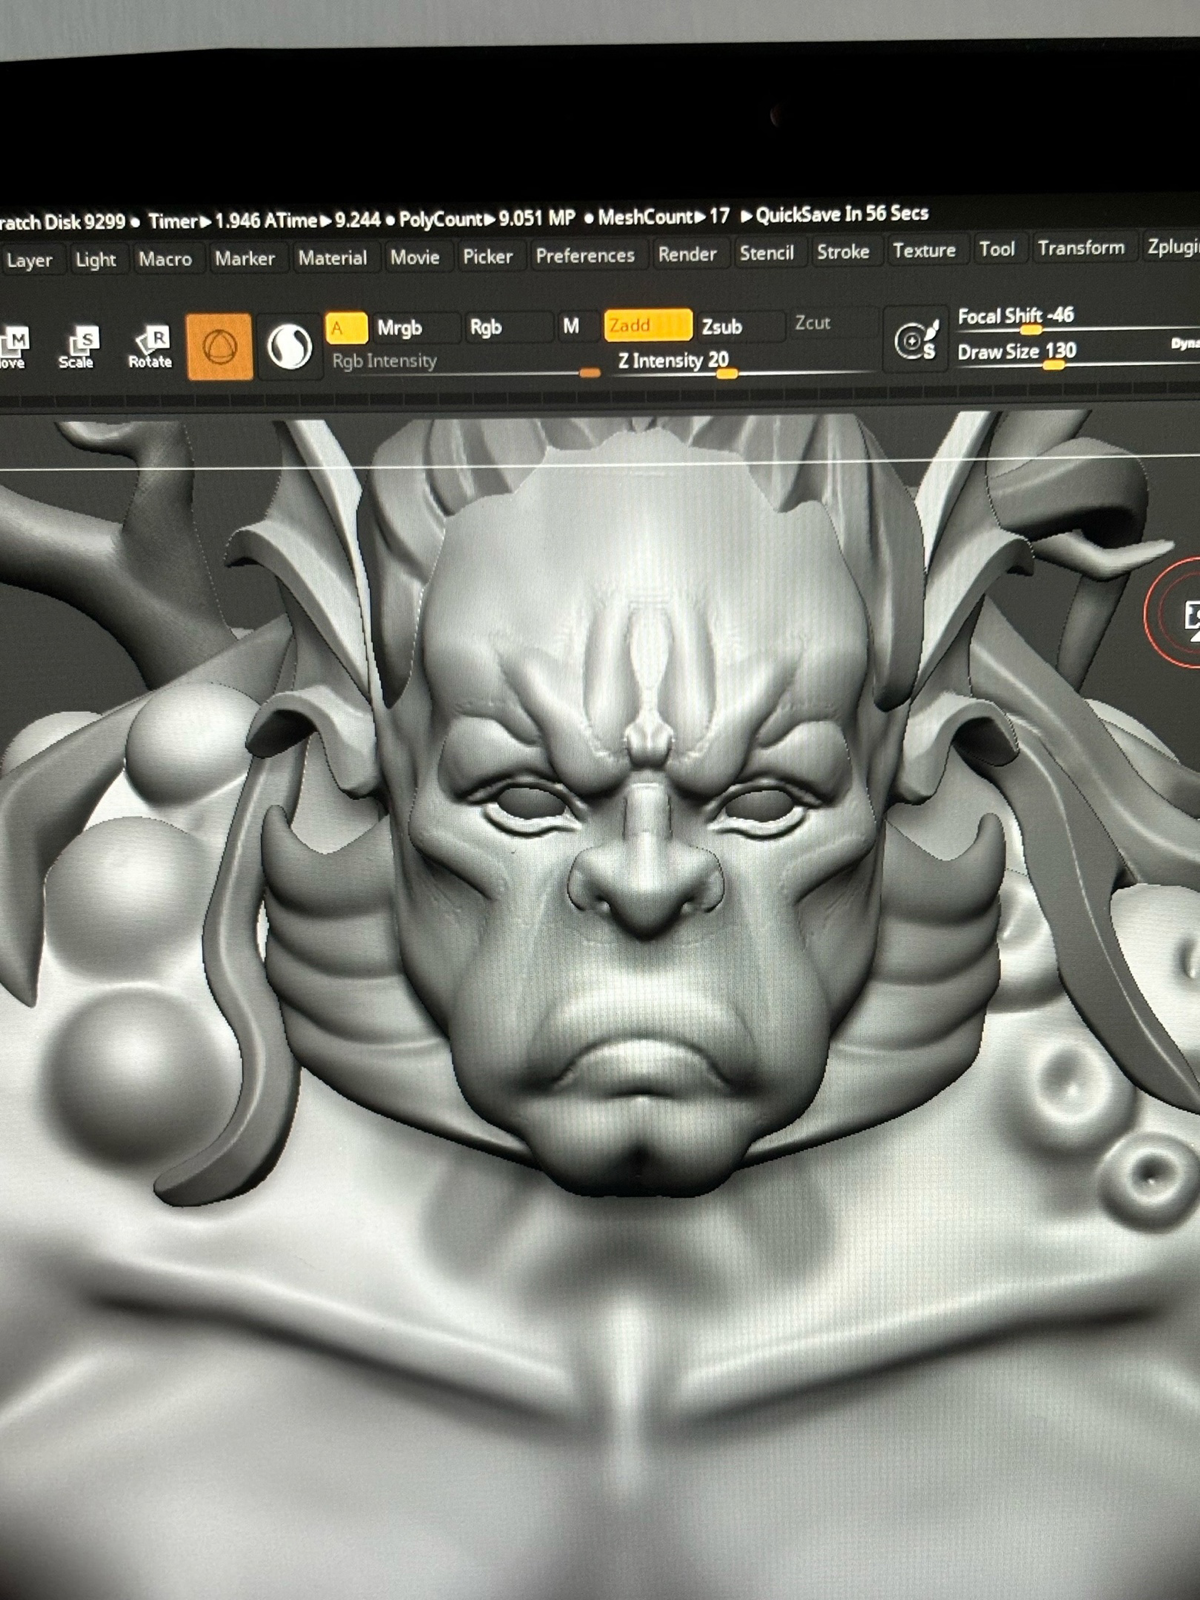Screen dimensions: 1200x1600
Task: Click the ATime 9.244 readout
Action: click(x=323, y=220)
